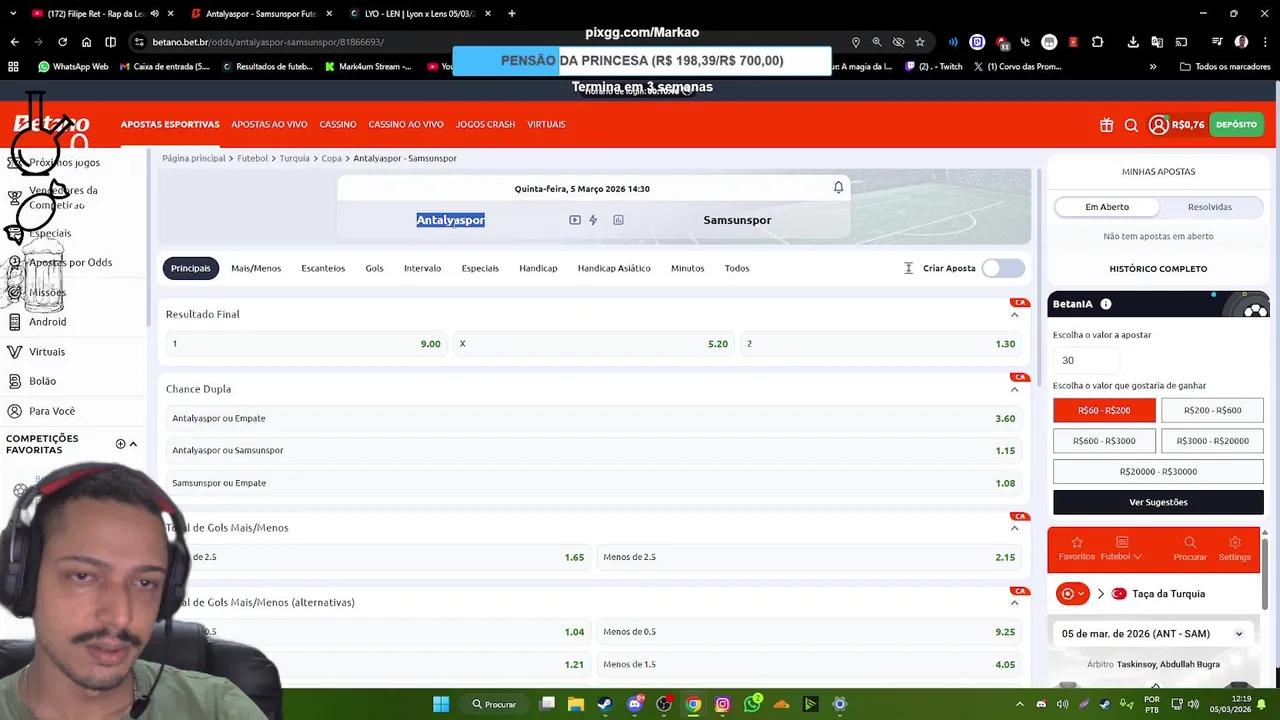Open File Explorer from the taskbar
1280x720 pixels.
coord(575,704)
